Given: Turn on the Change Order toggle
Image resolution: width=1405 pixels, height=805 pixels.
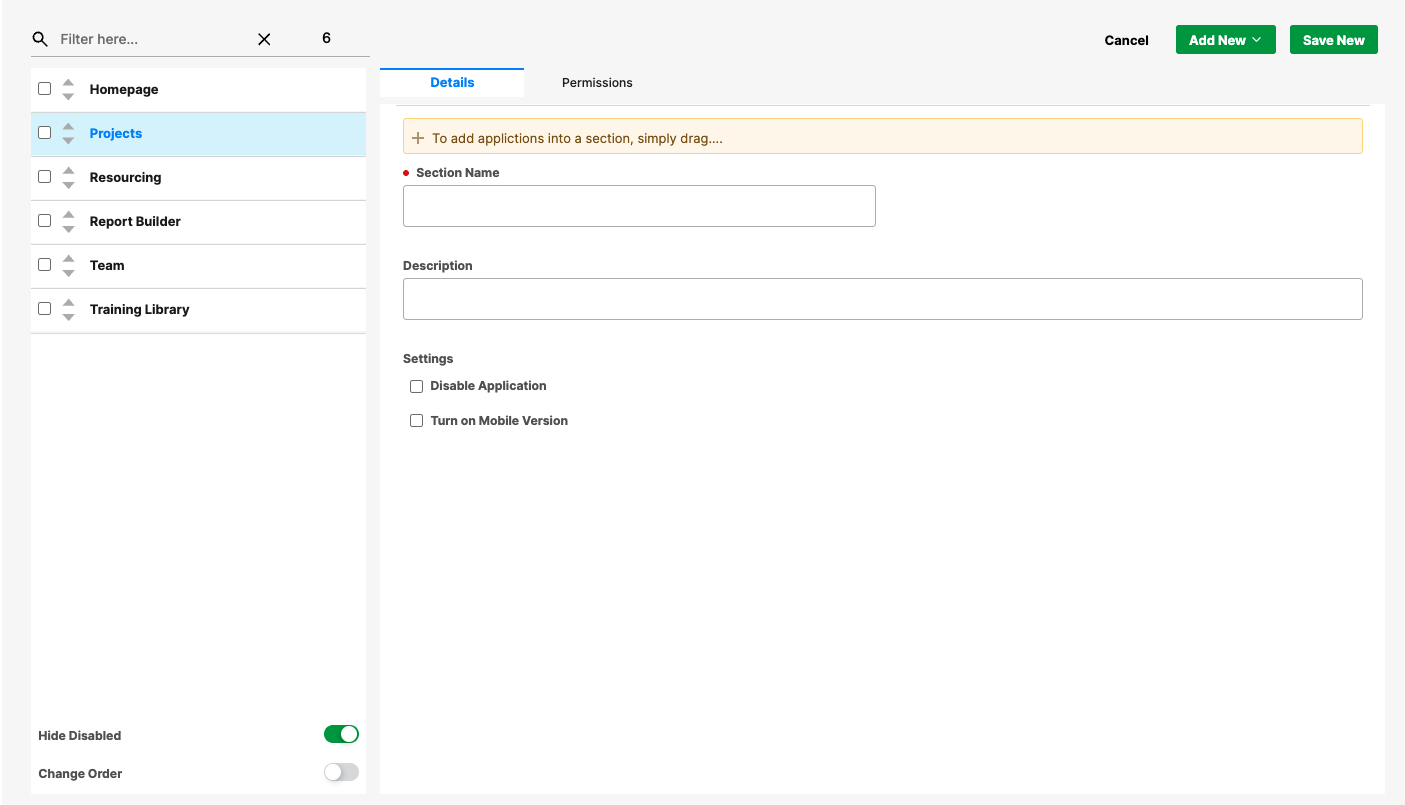Looking at the screenshot, I should point(341,772).
